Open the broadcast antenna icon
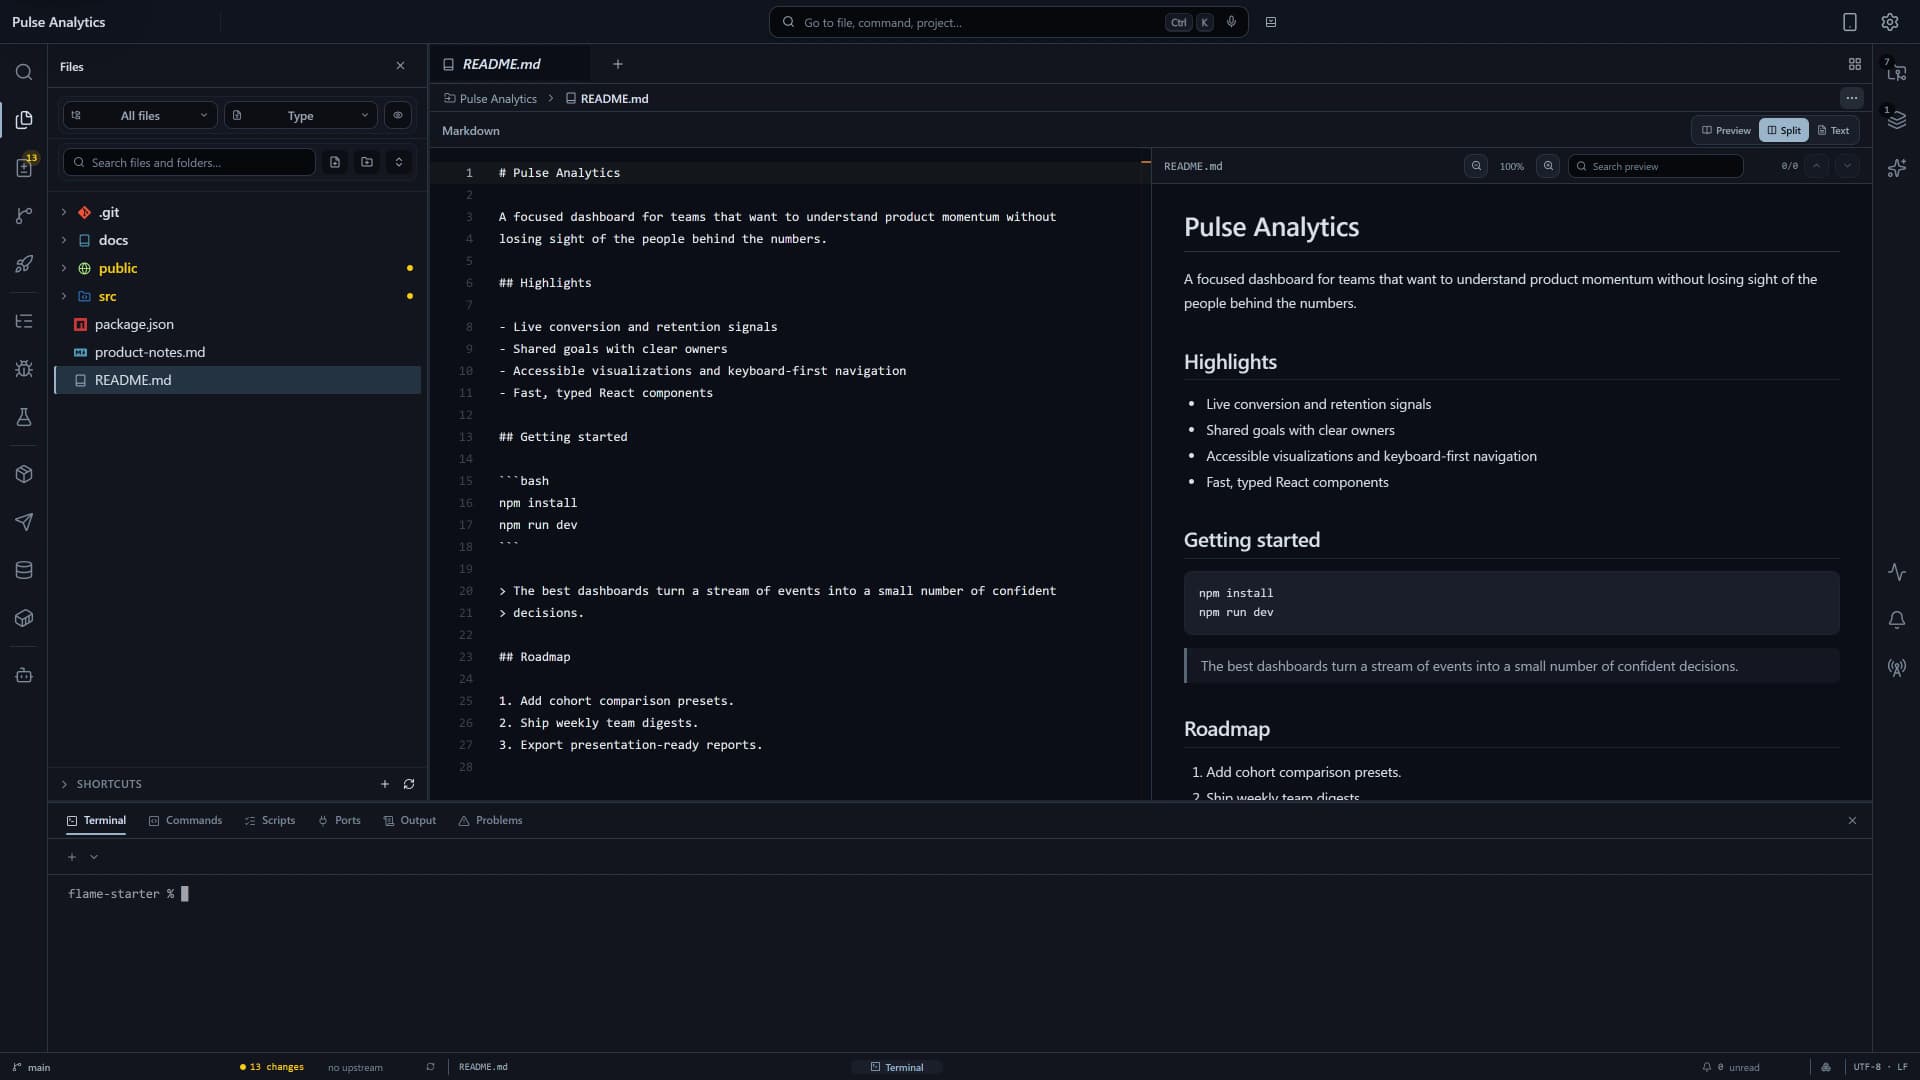 [1896, 668]
